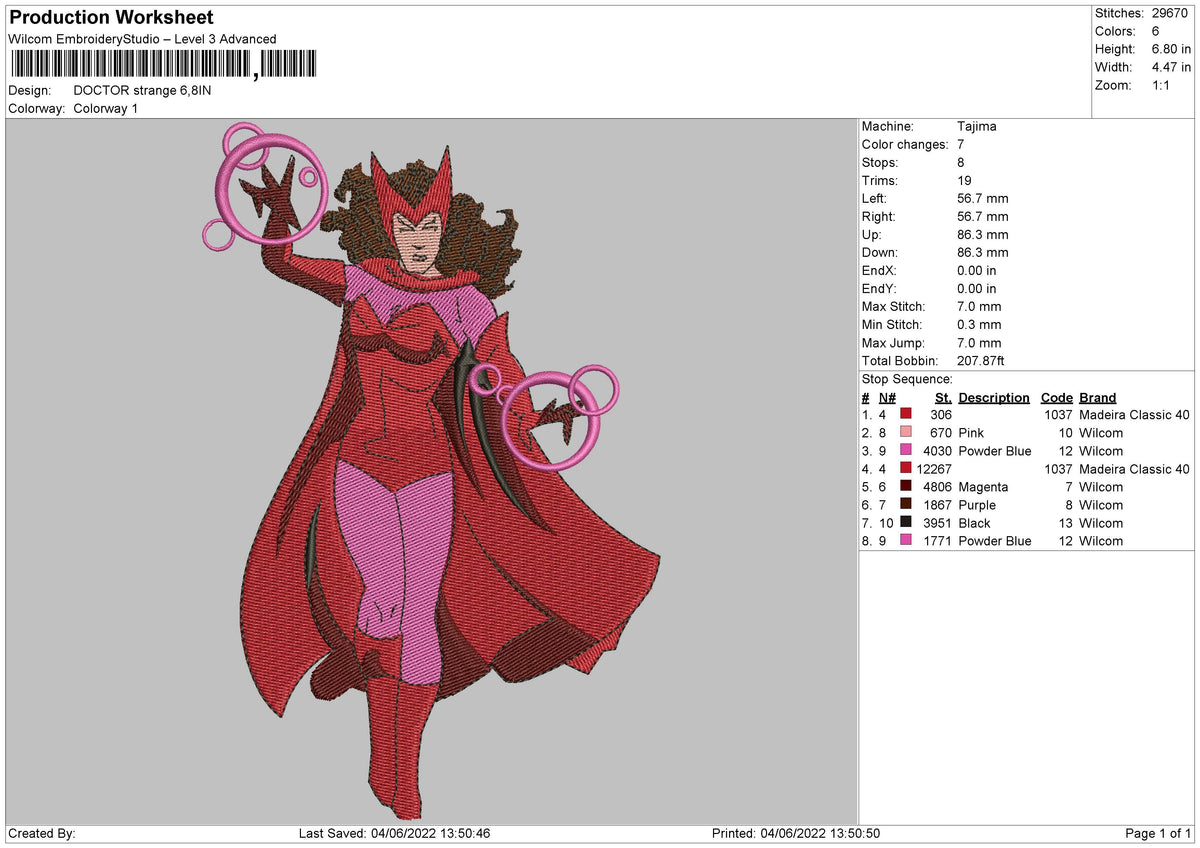Click stitch count 12267

coord(934,469)
